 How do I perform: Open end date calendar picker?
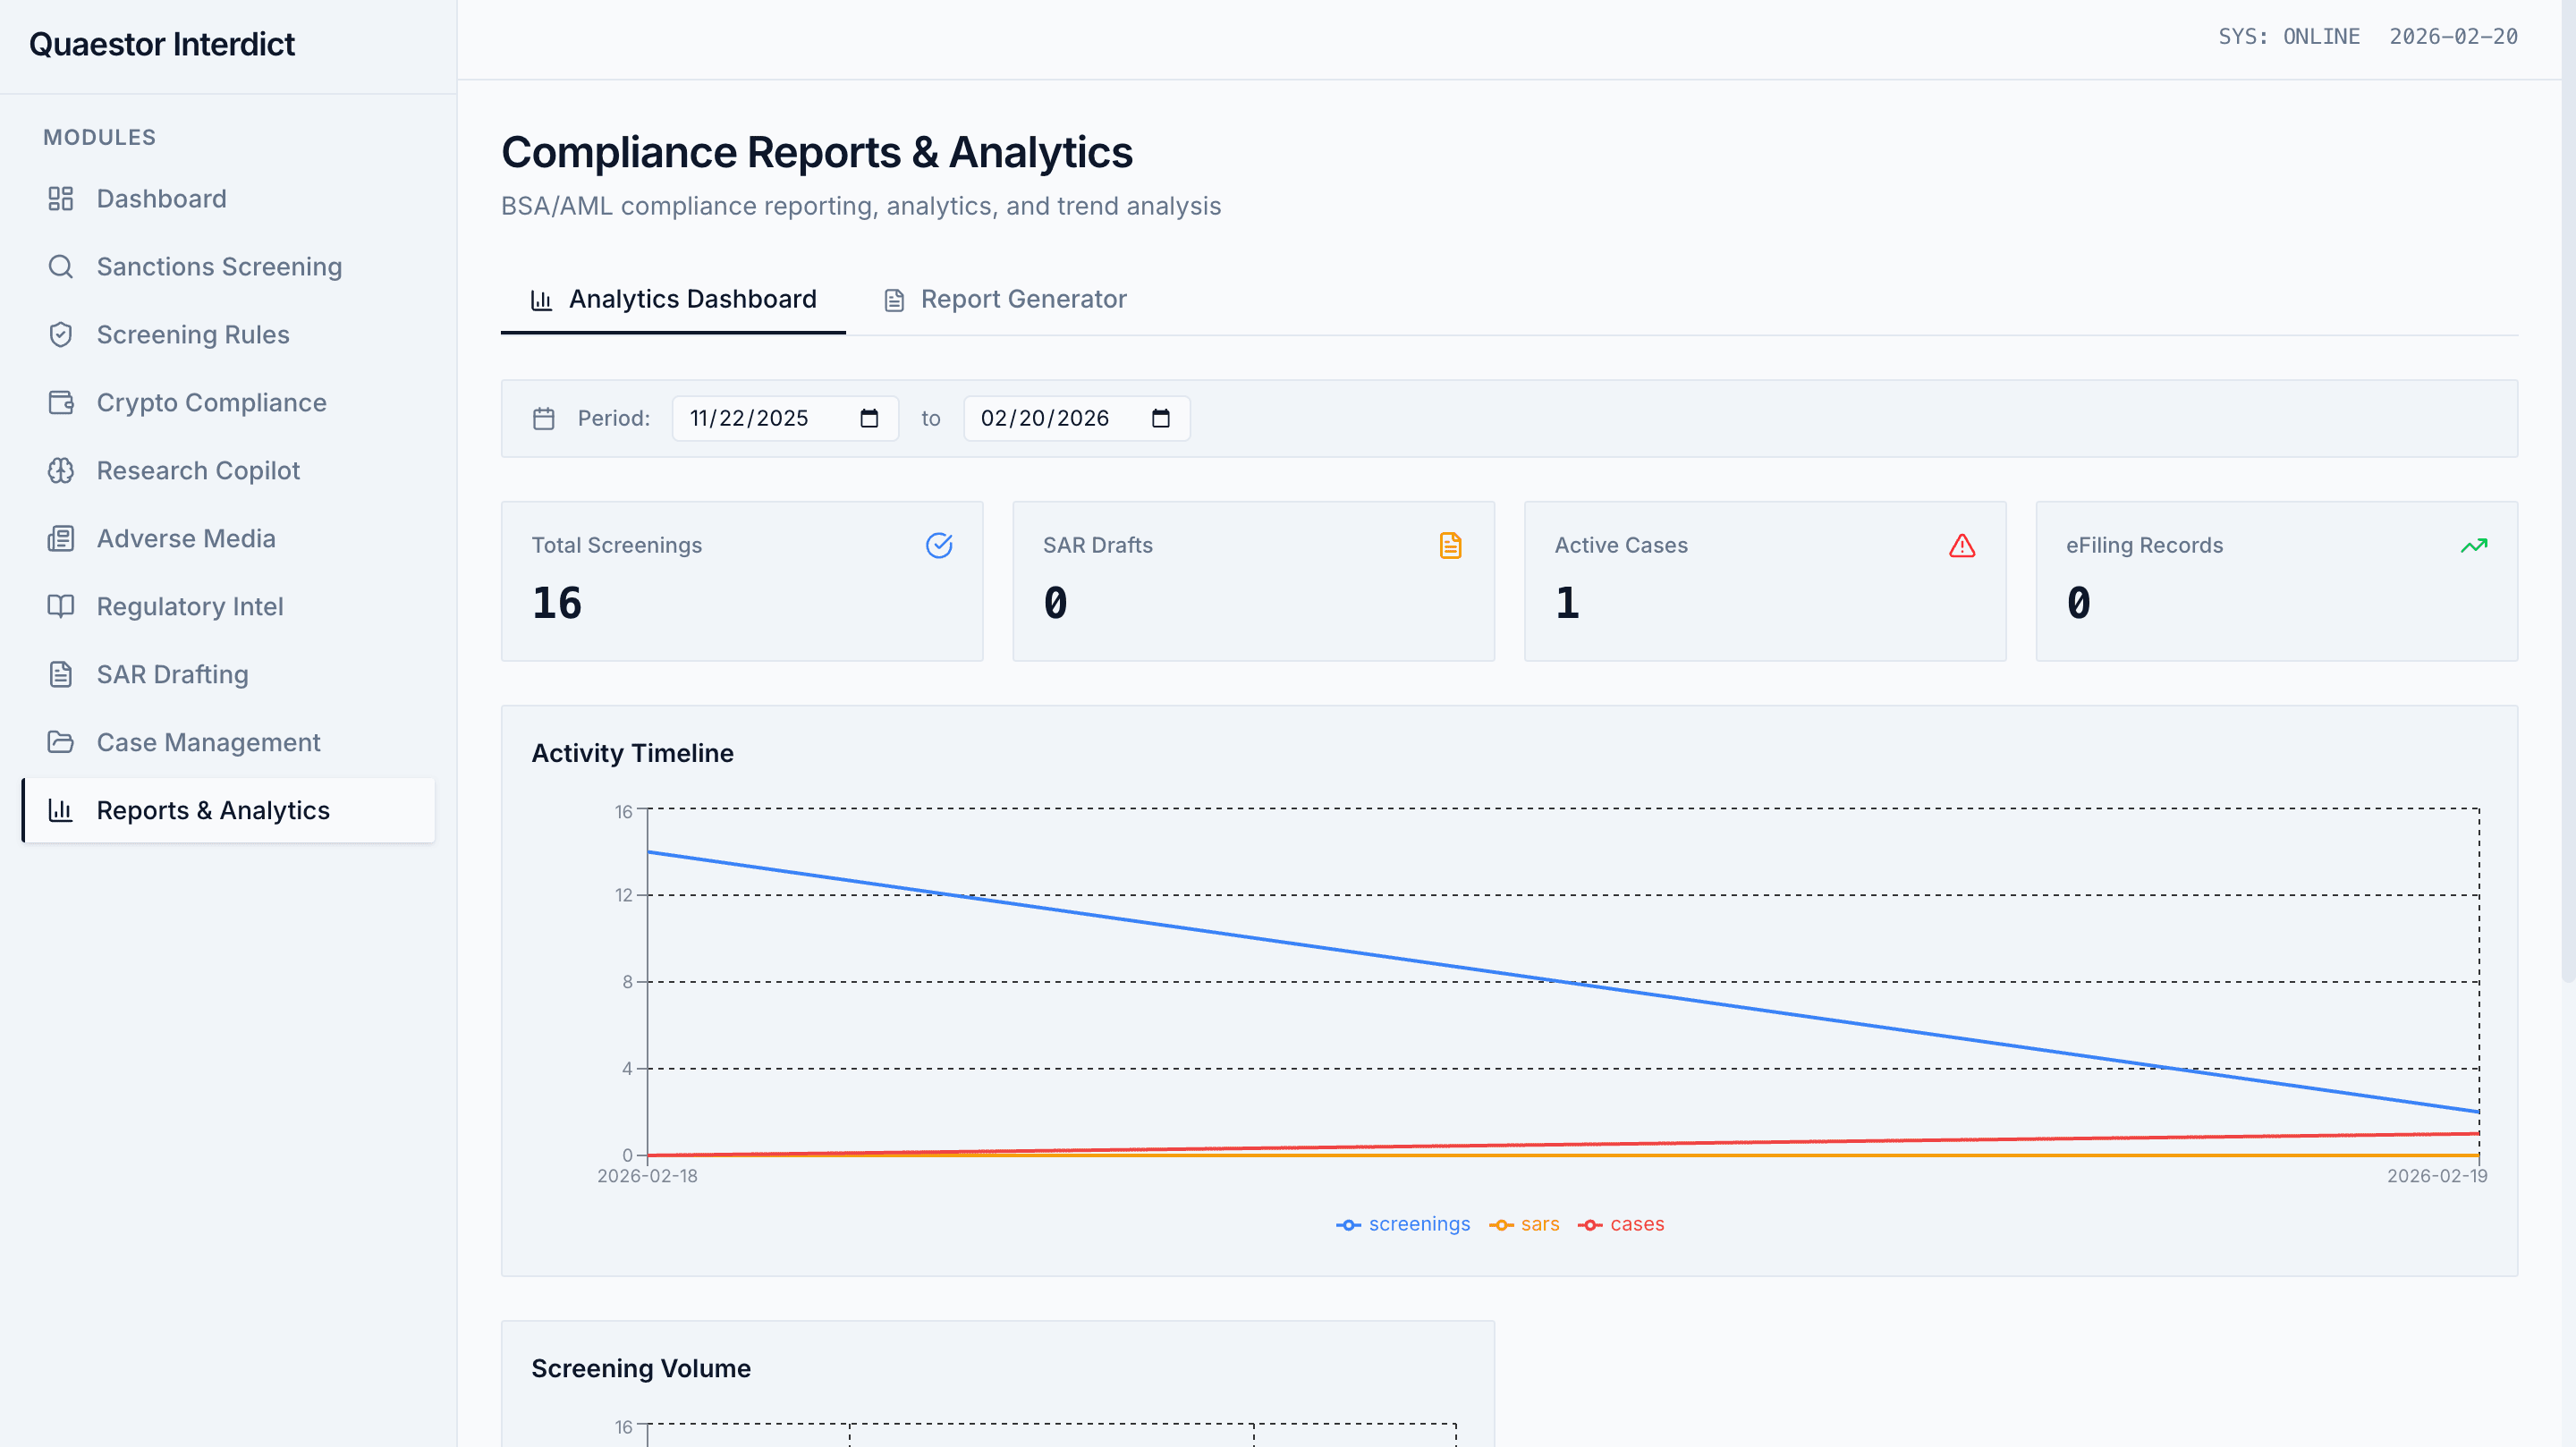tap(1160, 419)
